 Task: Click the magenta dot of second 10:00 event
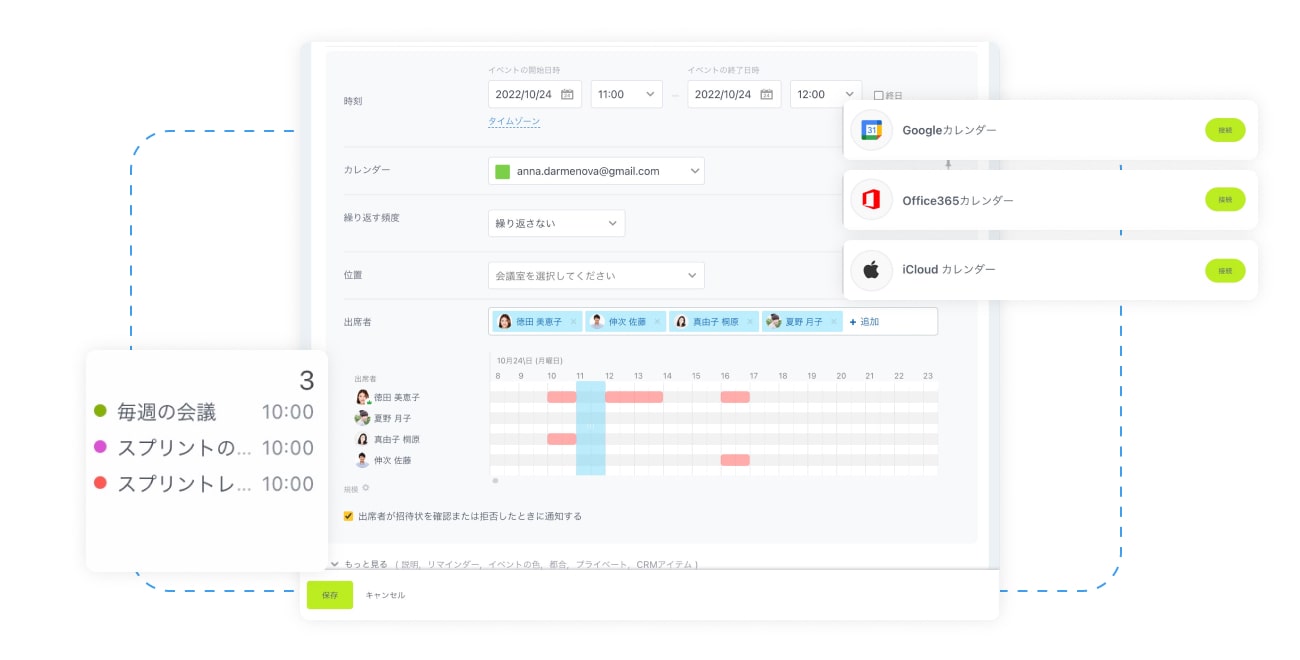(x=100, y=447)
